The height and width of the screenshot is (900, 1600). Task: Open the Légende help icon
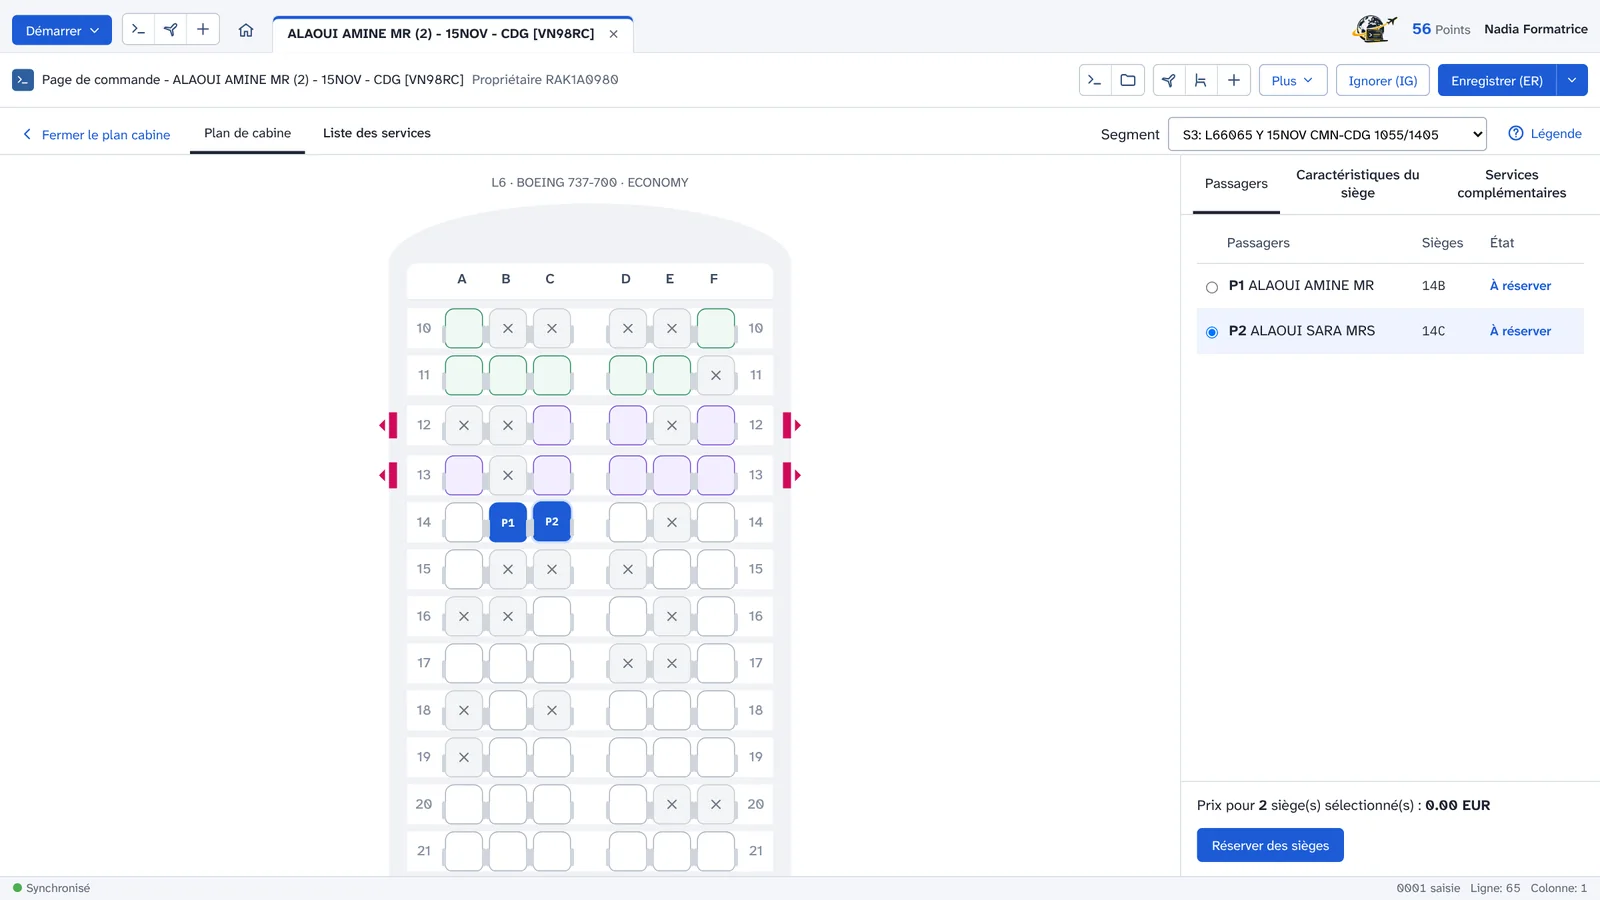pyautogui.click(x=1516, y=134)
